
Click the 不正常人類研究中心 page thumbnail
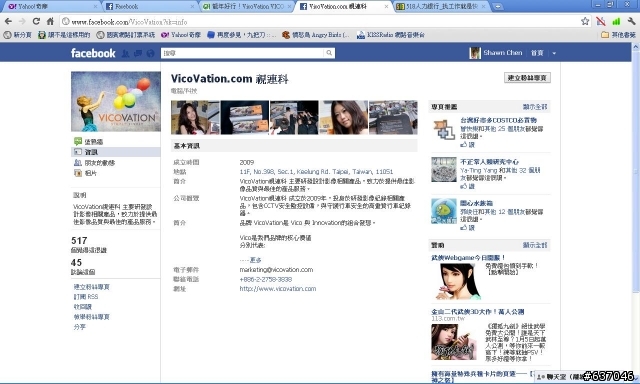click(444, 169)
